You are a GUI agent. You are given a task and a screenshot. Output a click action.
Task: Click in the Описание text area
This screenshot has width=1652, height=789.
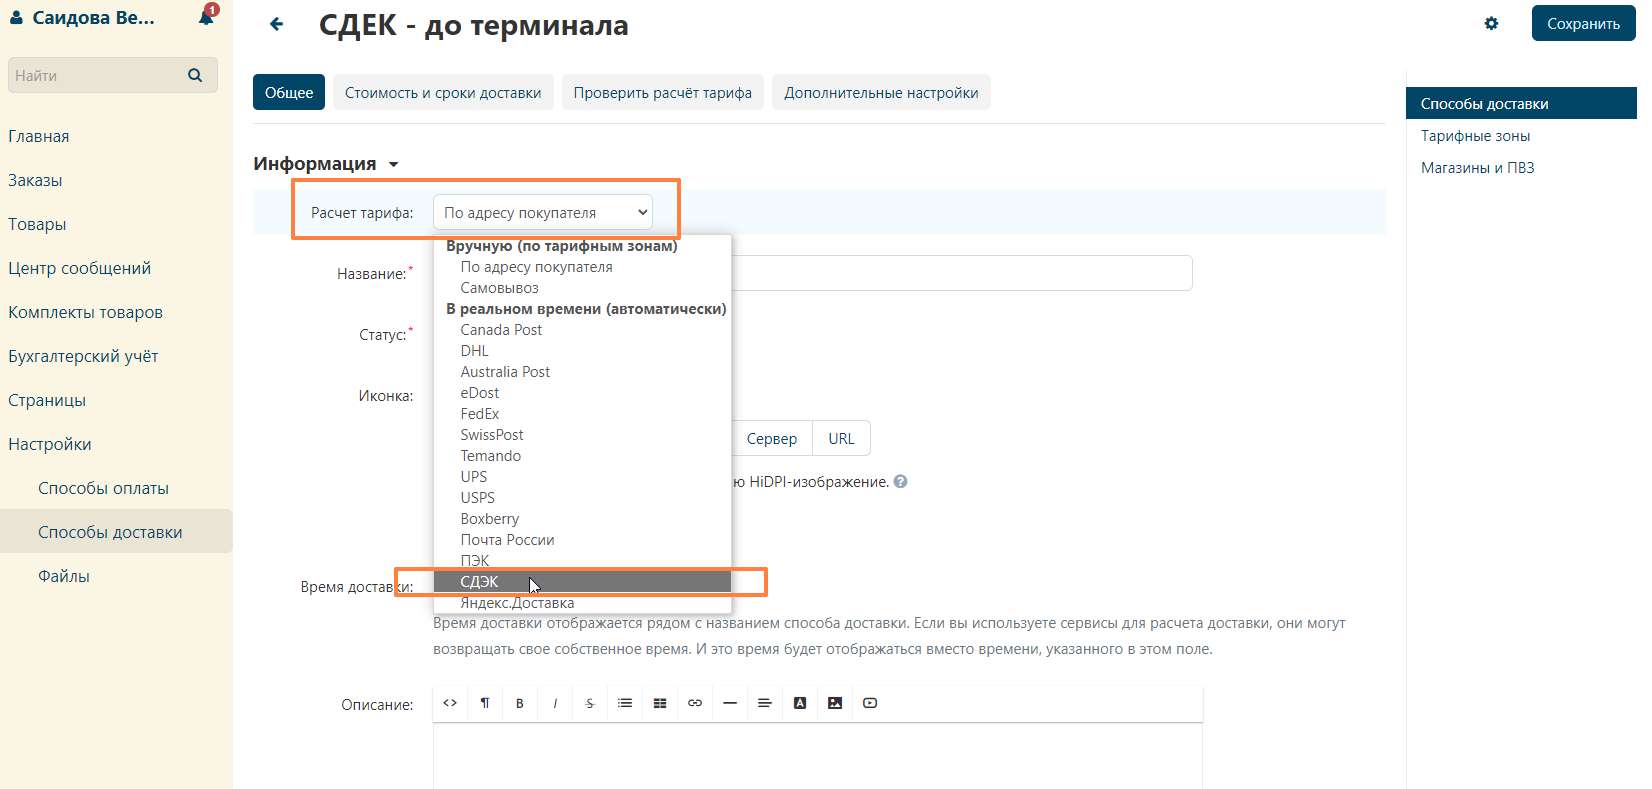point(818,756)
